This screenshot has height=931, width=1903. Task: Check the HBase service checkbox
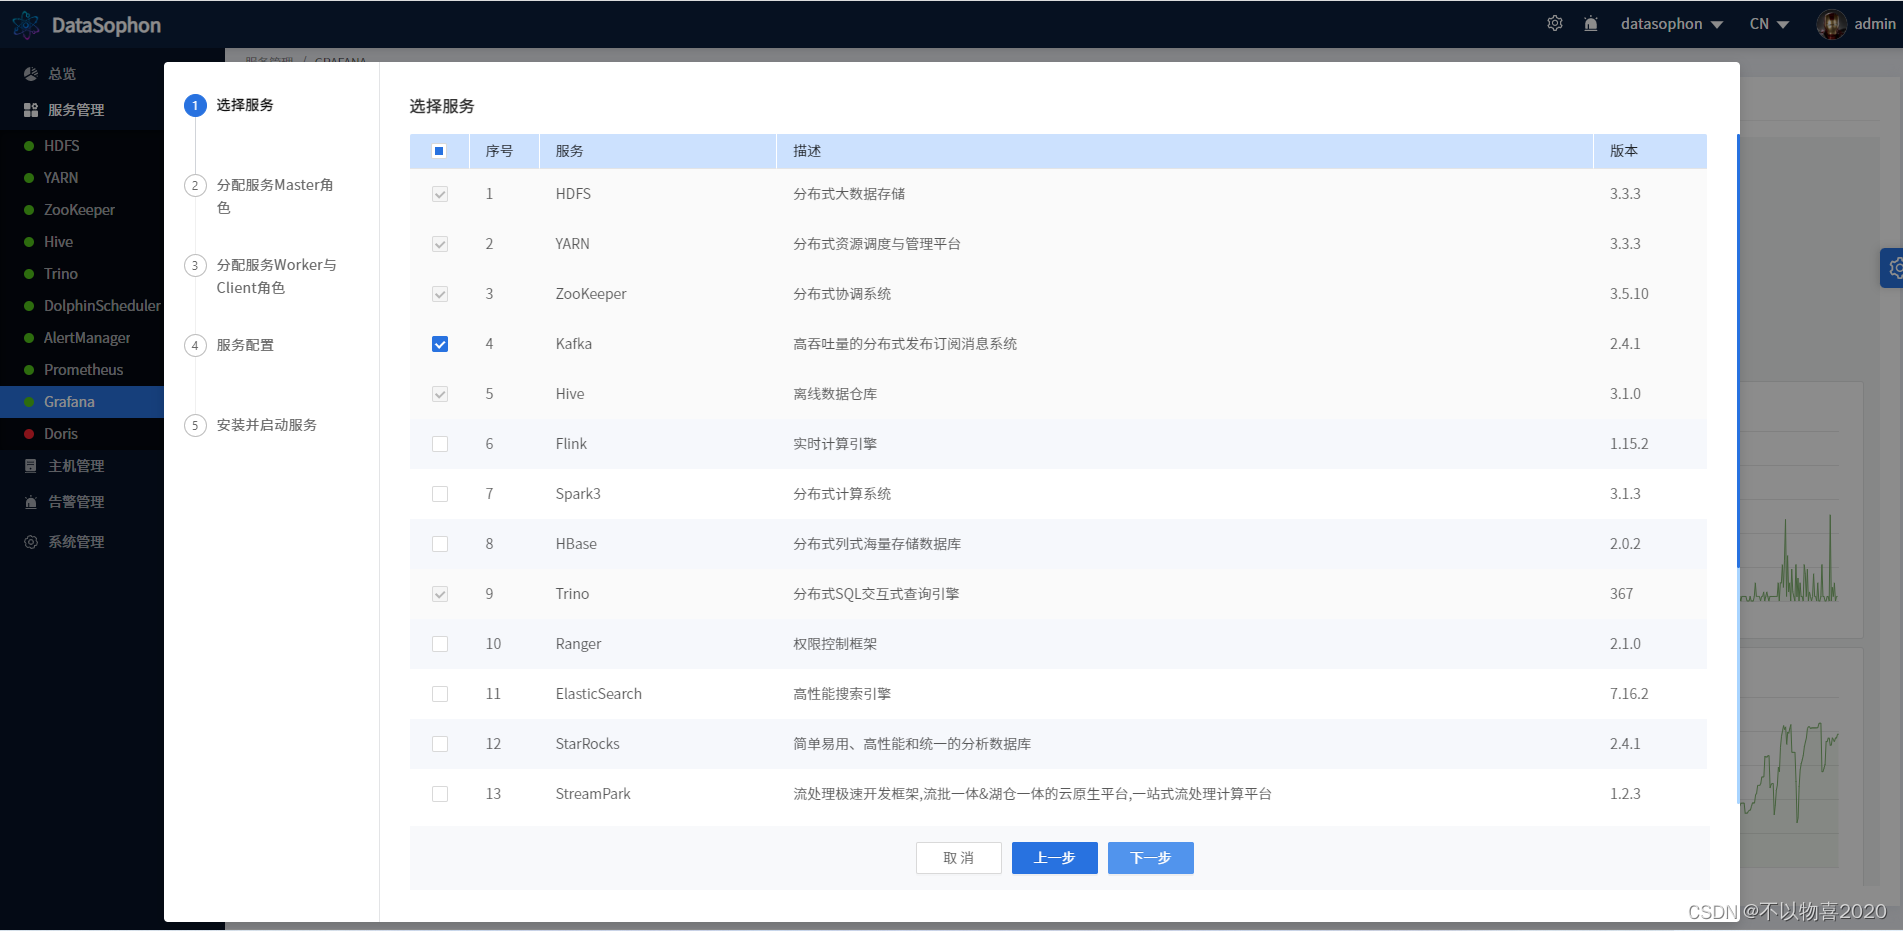tap(440, 544)
